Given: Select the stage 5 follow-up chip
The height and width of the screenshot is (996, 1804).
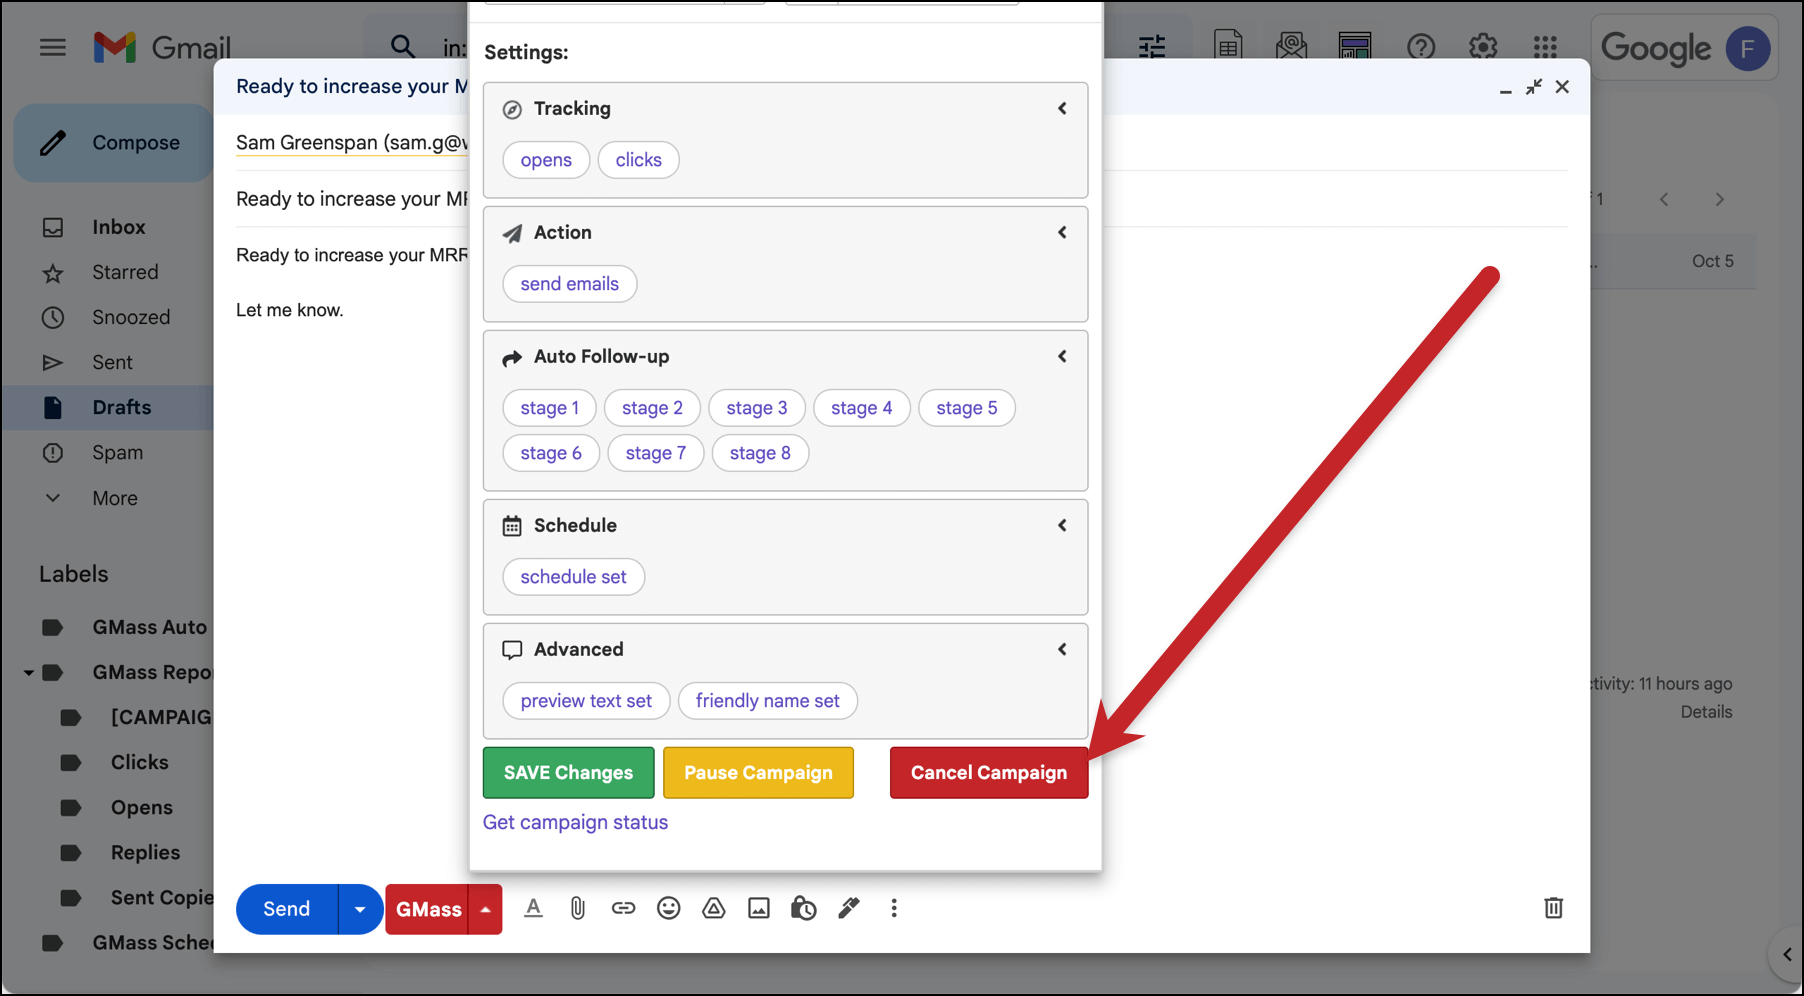Looking at the screenshot, I should coord(967,408).
